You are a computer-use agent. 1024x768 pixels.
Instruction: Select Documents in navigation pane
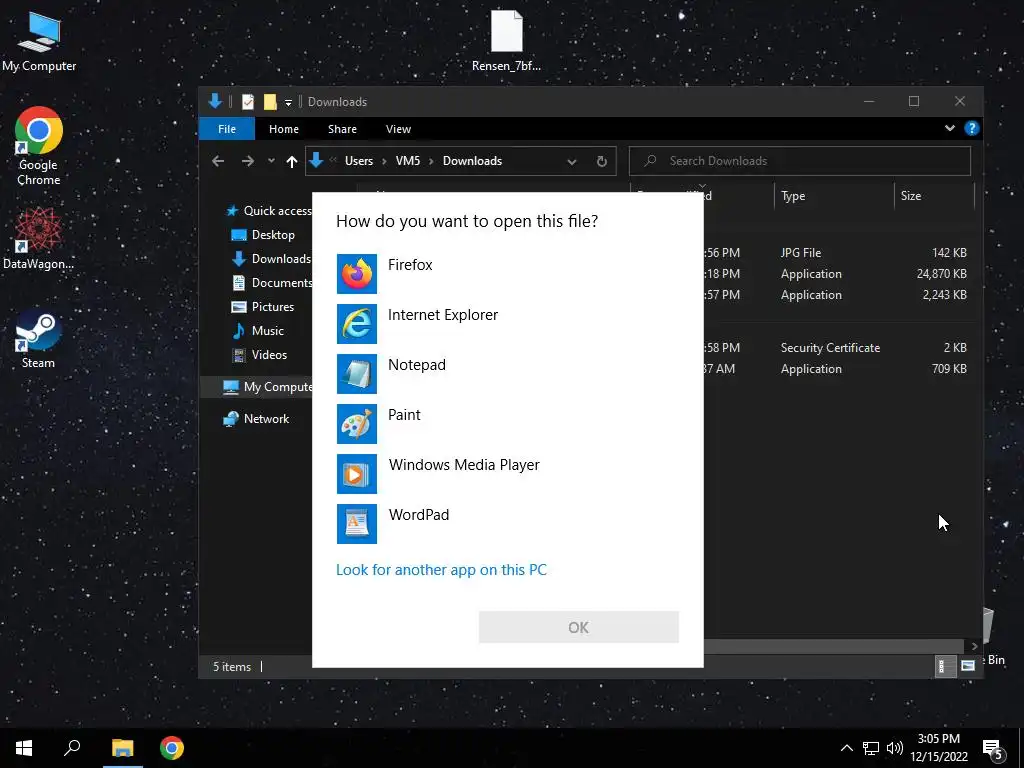(x=271, y=283)
